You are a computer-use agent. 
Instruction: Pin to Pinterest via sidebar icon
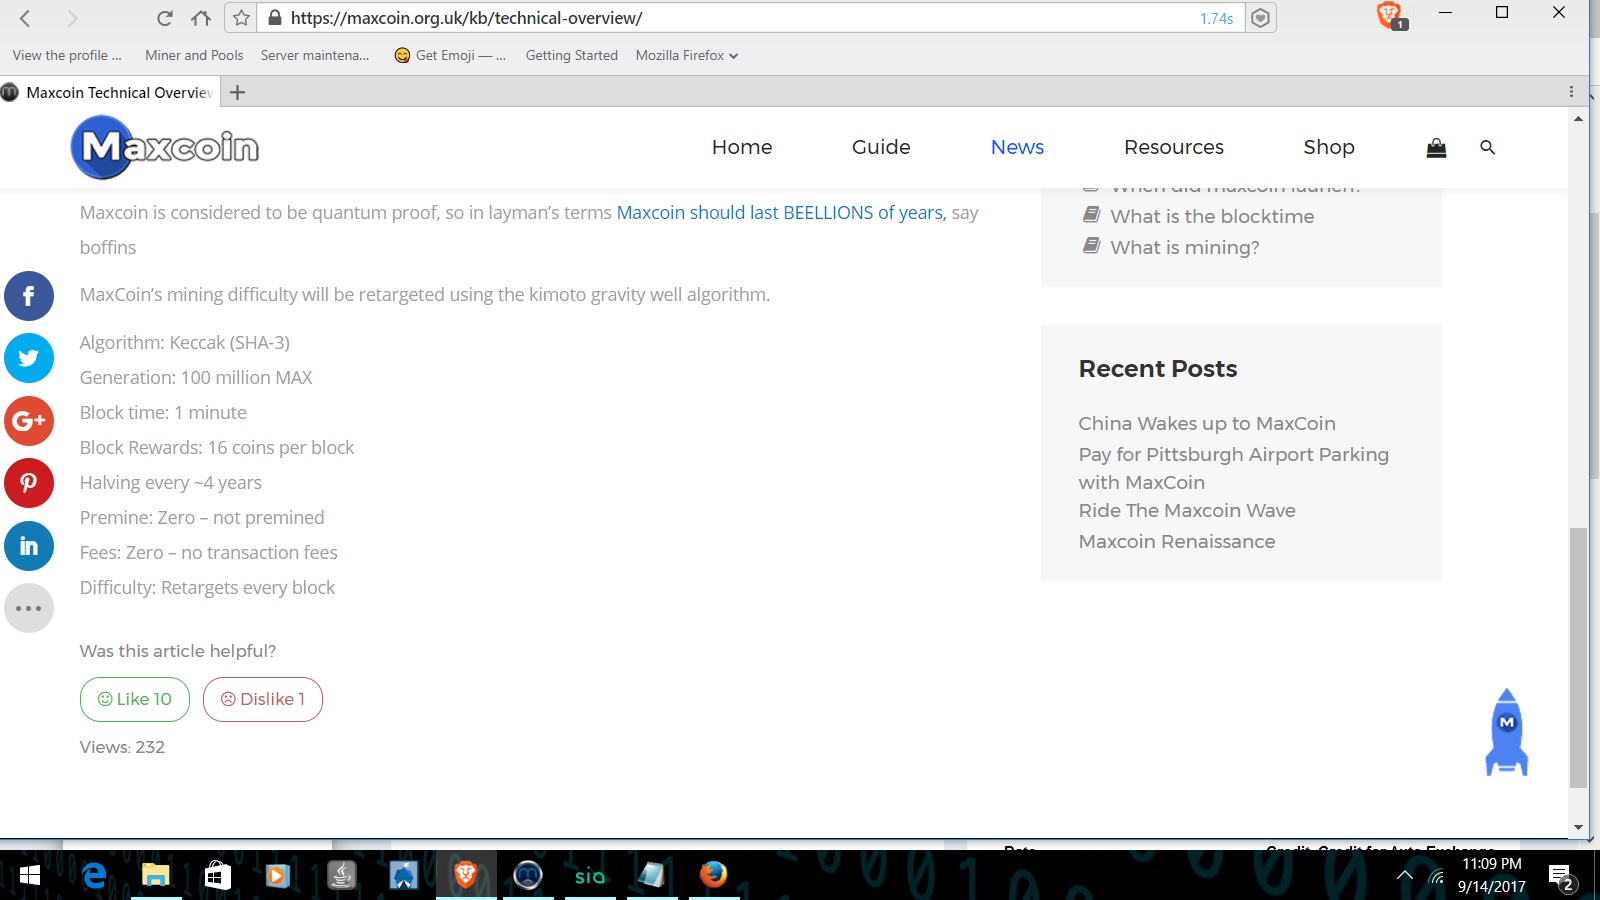[29, 483]
